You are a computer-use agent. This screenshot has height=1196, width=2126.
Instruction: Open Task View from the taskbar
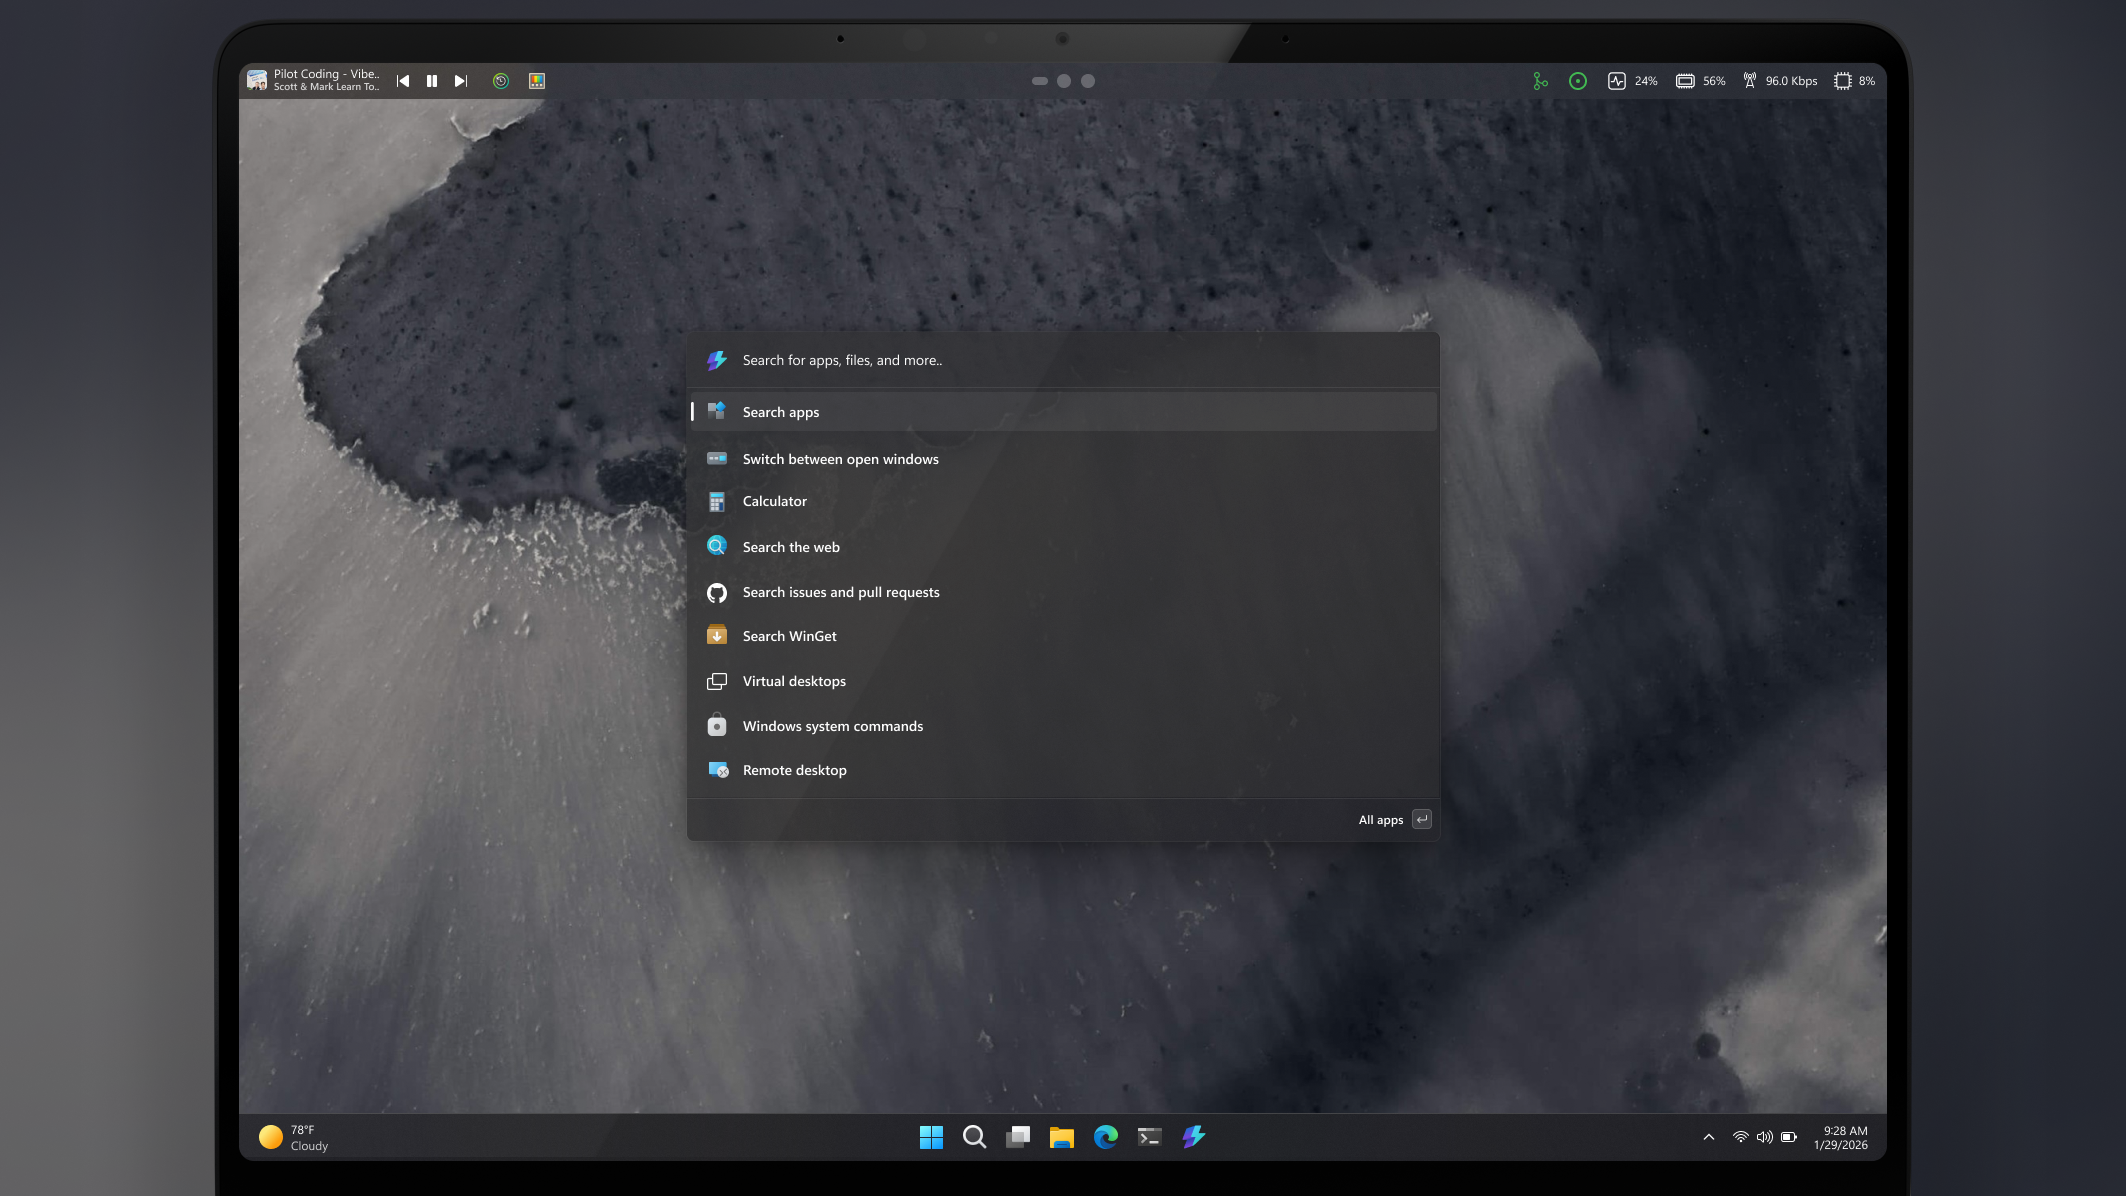coord(1018,1137)
